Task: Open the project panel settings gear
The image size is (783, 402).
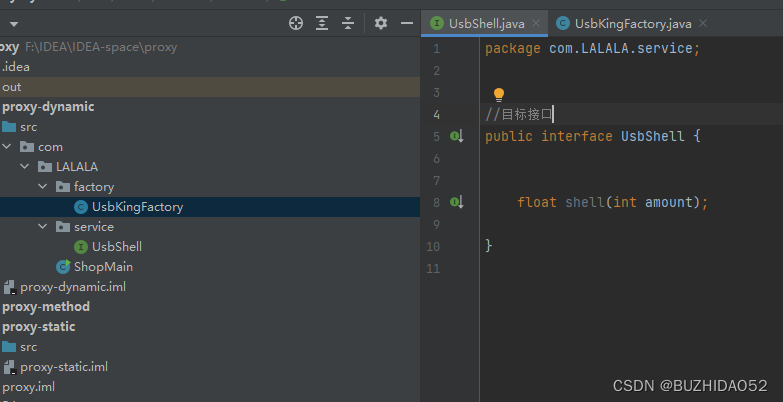Action: [381, 23]
